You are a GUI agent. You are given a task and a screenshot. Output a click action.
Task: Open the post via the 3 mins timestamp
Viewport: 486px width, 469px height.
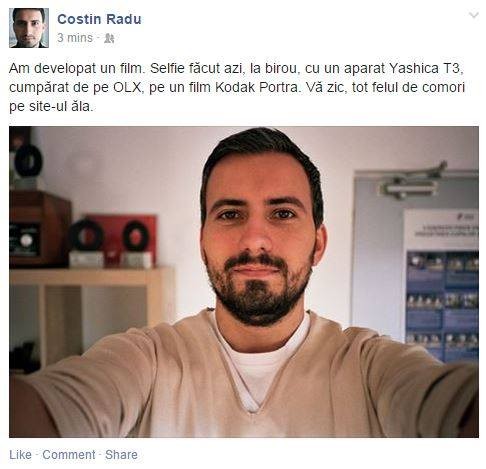pos(75,38)
